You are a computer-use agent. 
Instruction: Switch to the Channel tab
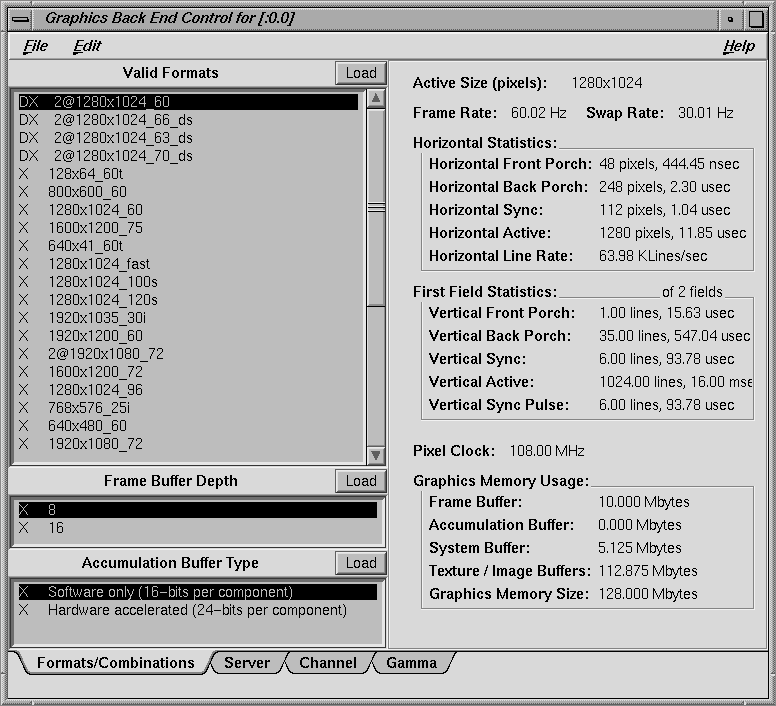tap(328, 663)
